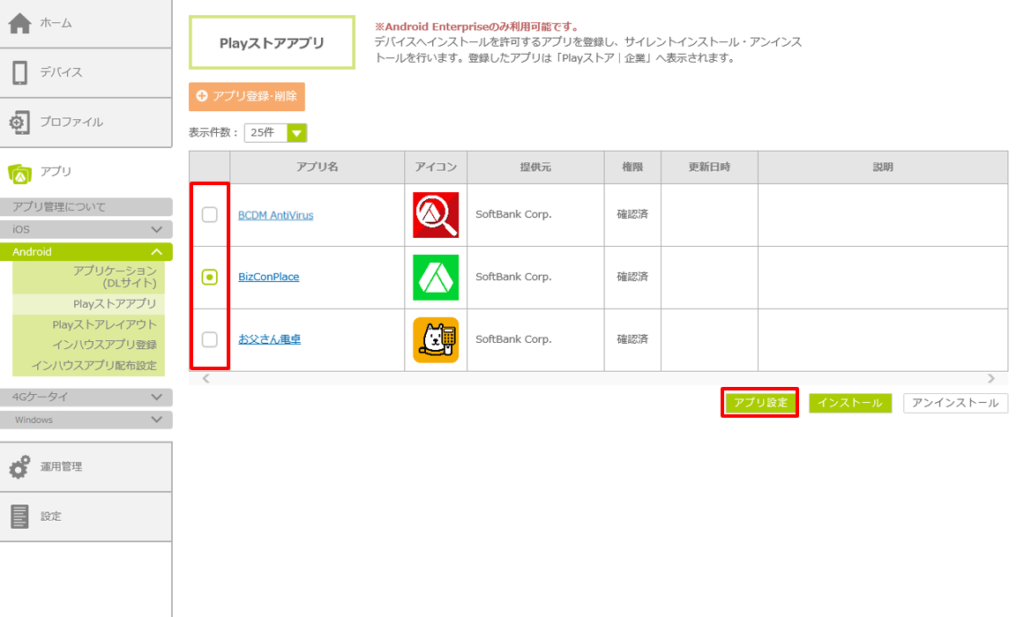Screen dimensions: 1024x617
Task: Click the BCDM AntiVirus app icon
Action: [435, 215]
